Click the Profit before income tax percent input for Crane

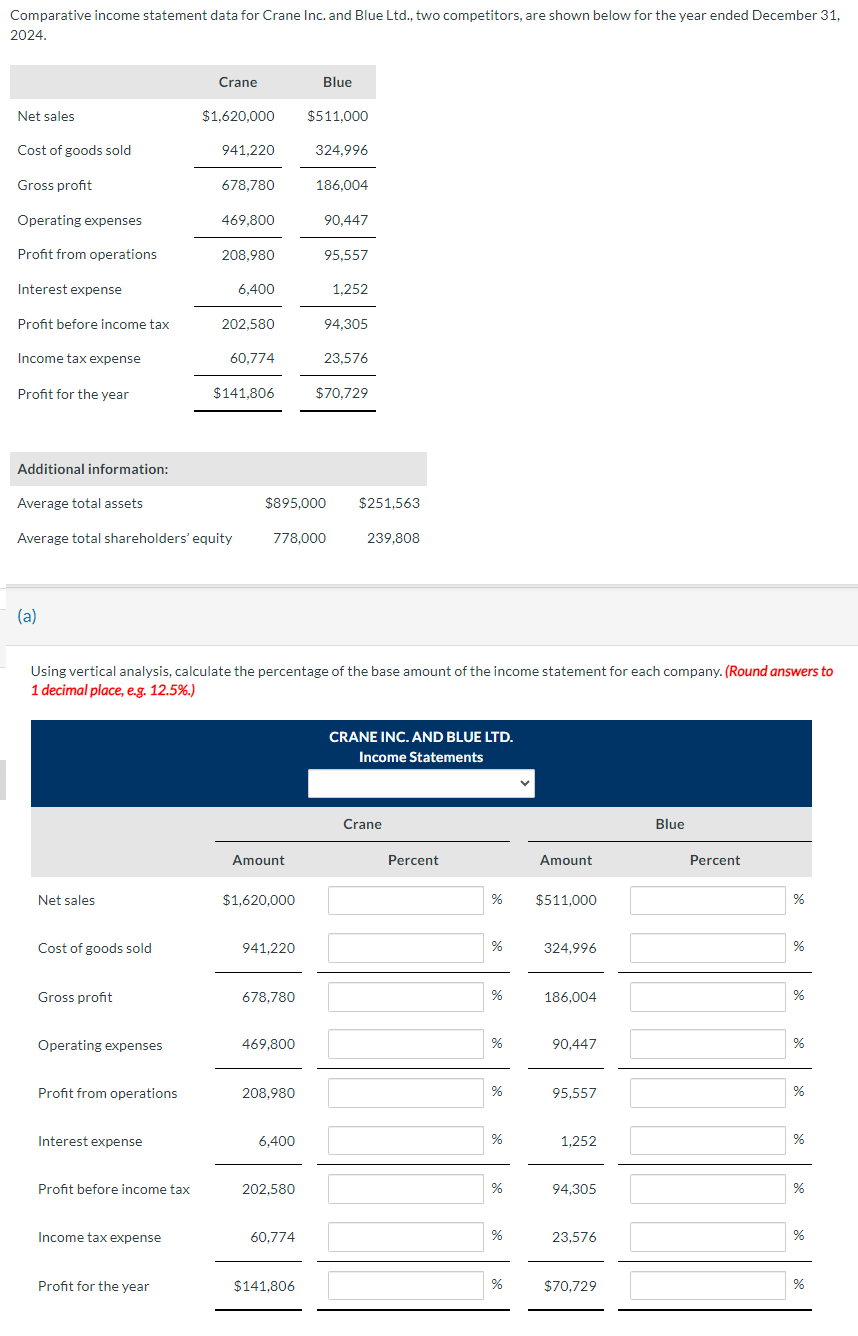pos(405,1188)
